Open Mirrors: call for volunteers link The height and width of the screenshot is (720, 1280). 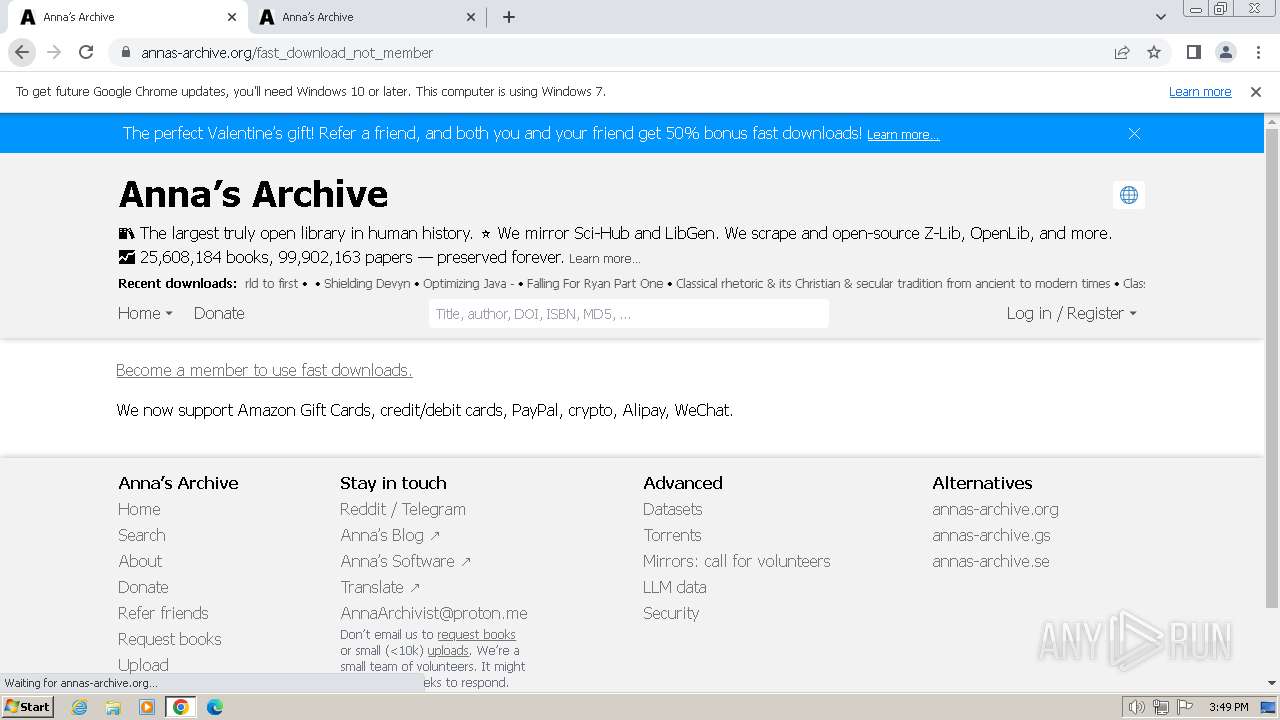737,561
